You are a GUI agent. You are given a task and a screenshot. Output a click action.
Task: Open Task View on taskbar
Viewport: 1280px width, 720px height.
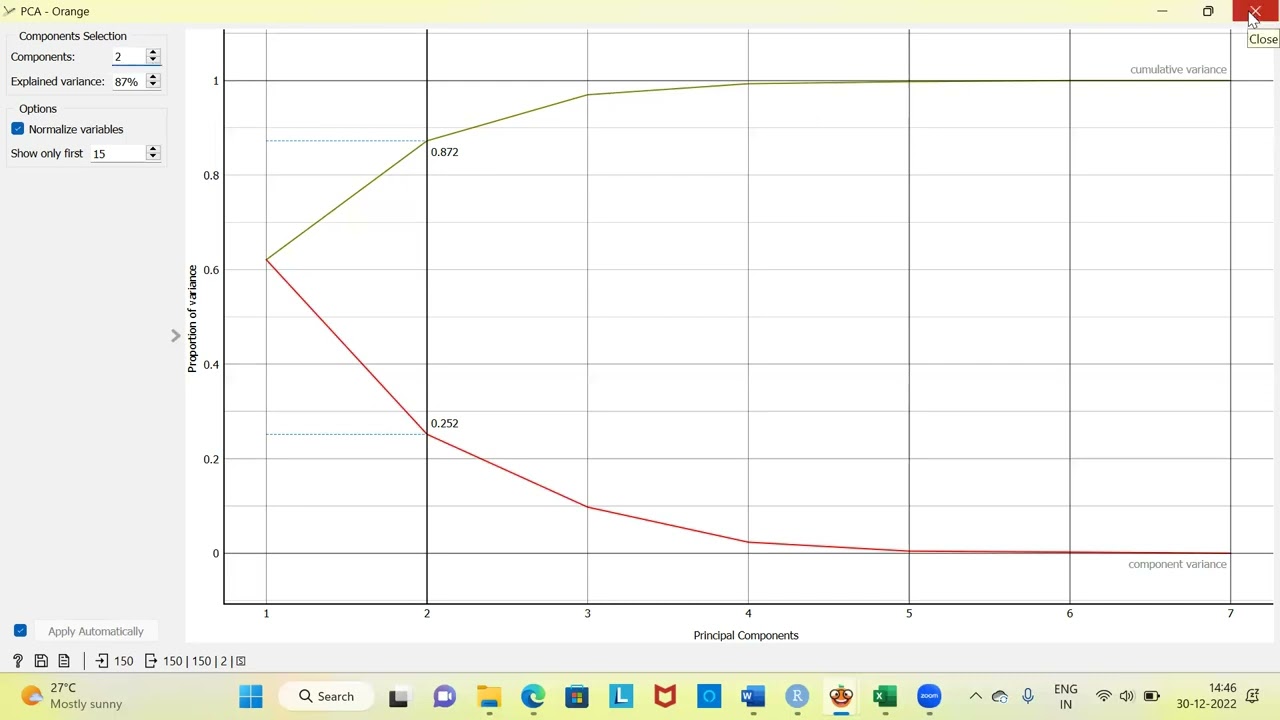[398, 696]
